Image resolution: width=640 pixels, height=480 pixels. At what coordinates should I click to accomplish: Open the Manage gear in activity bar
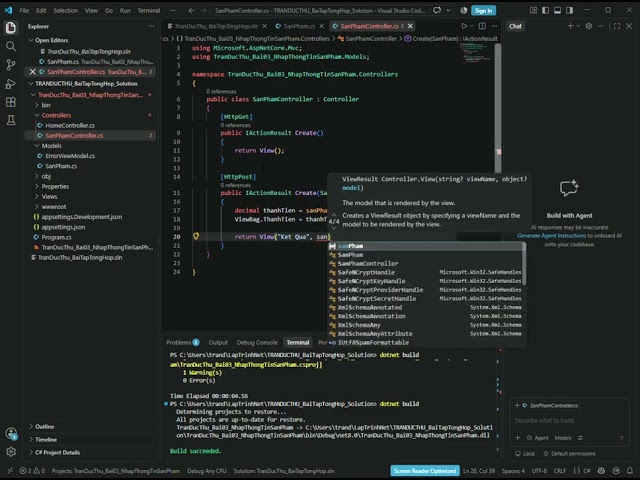coord(11,452)
